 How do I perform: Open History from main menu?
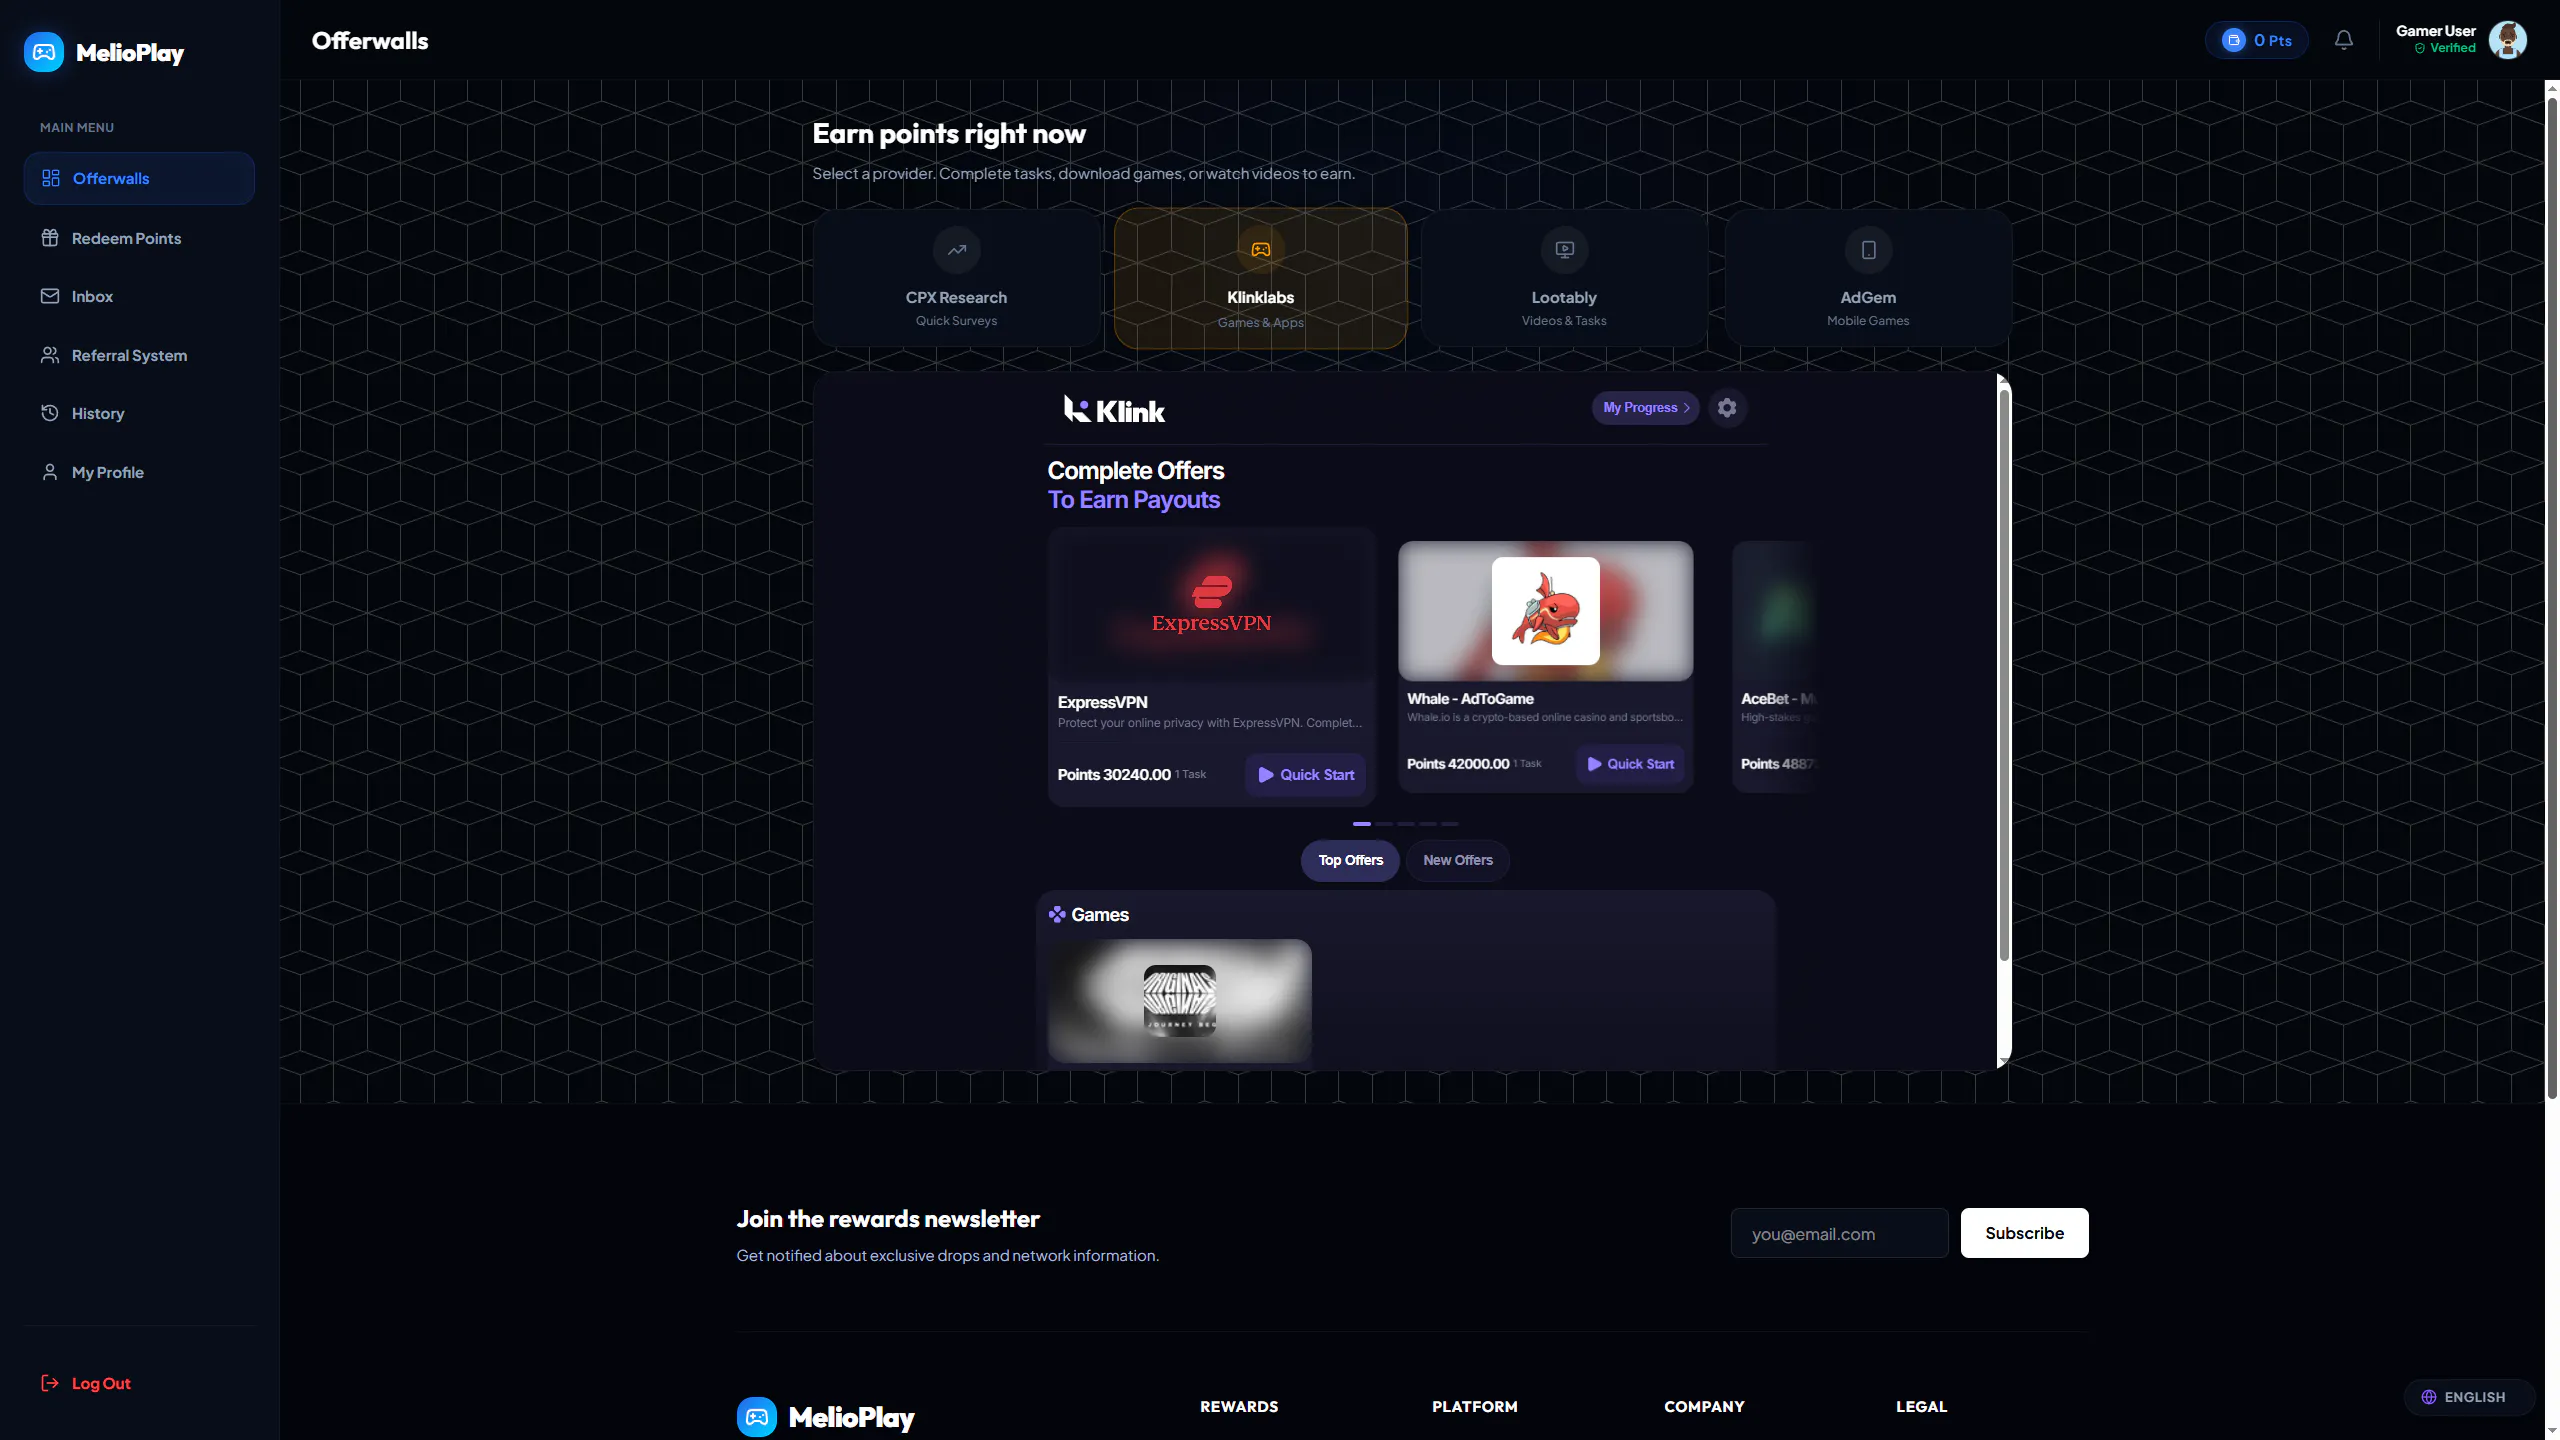(139, 413)
